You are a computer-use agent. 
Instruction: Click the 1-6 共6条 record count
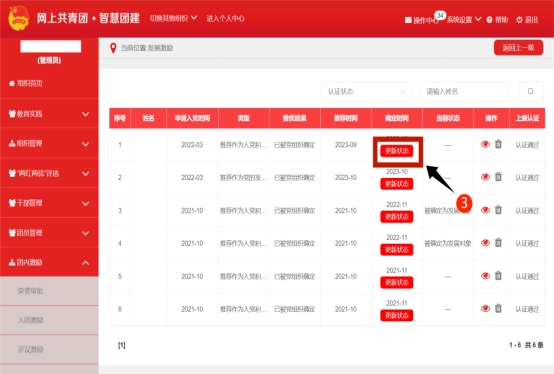click(526, 345)
